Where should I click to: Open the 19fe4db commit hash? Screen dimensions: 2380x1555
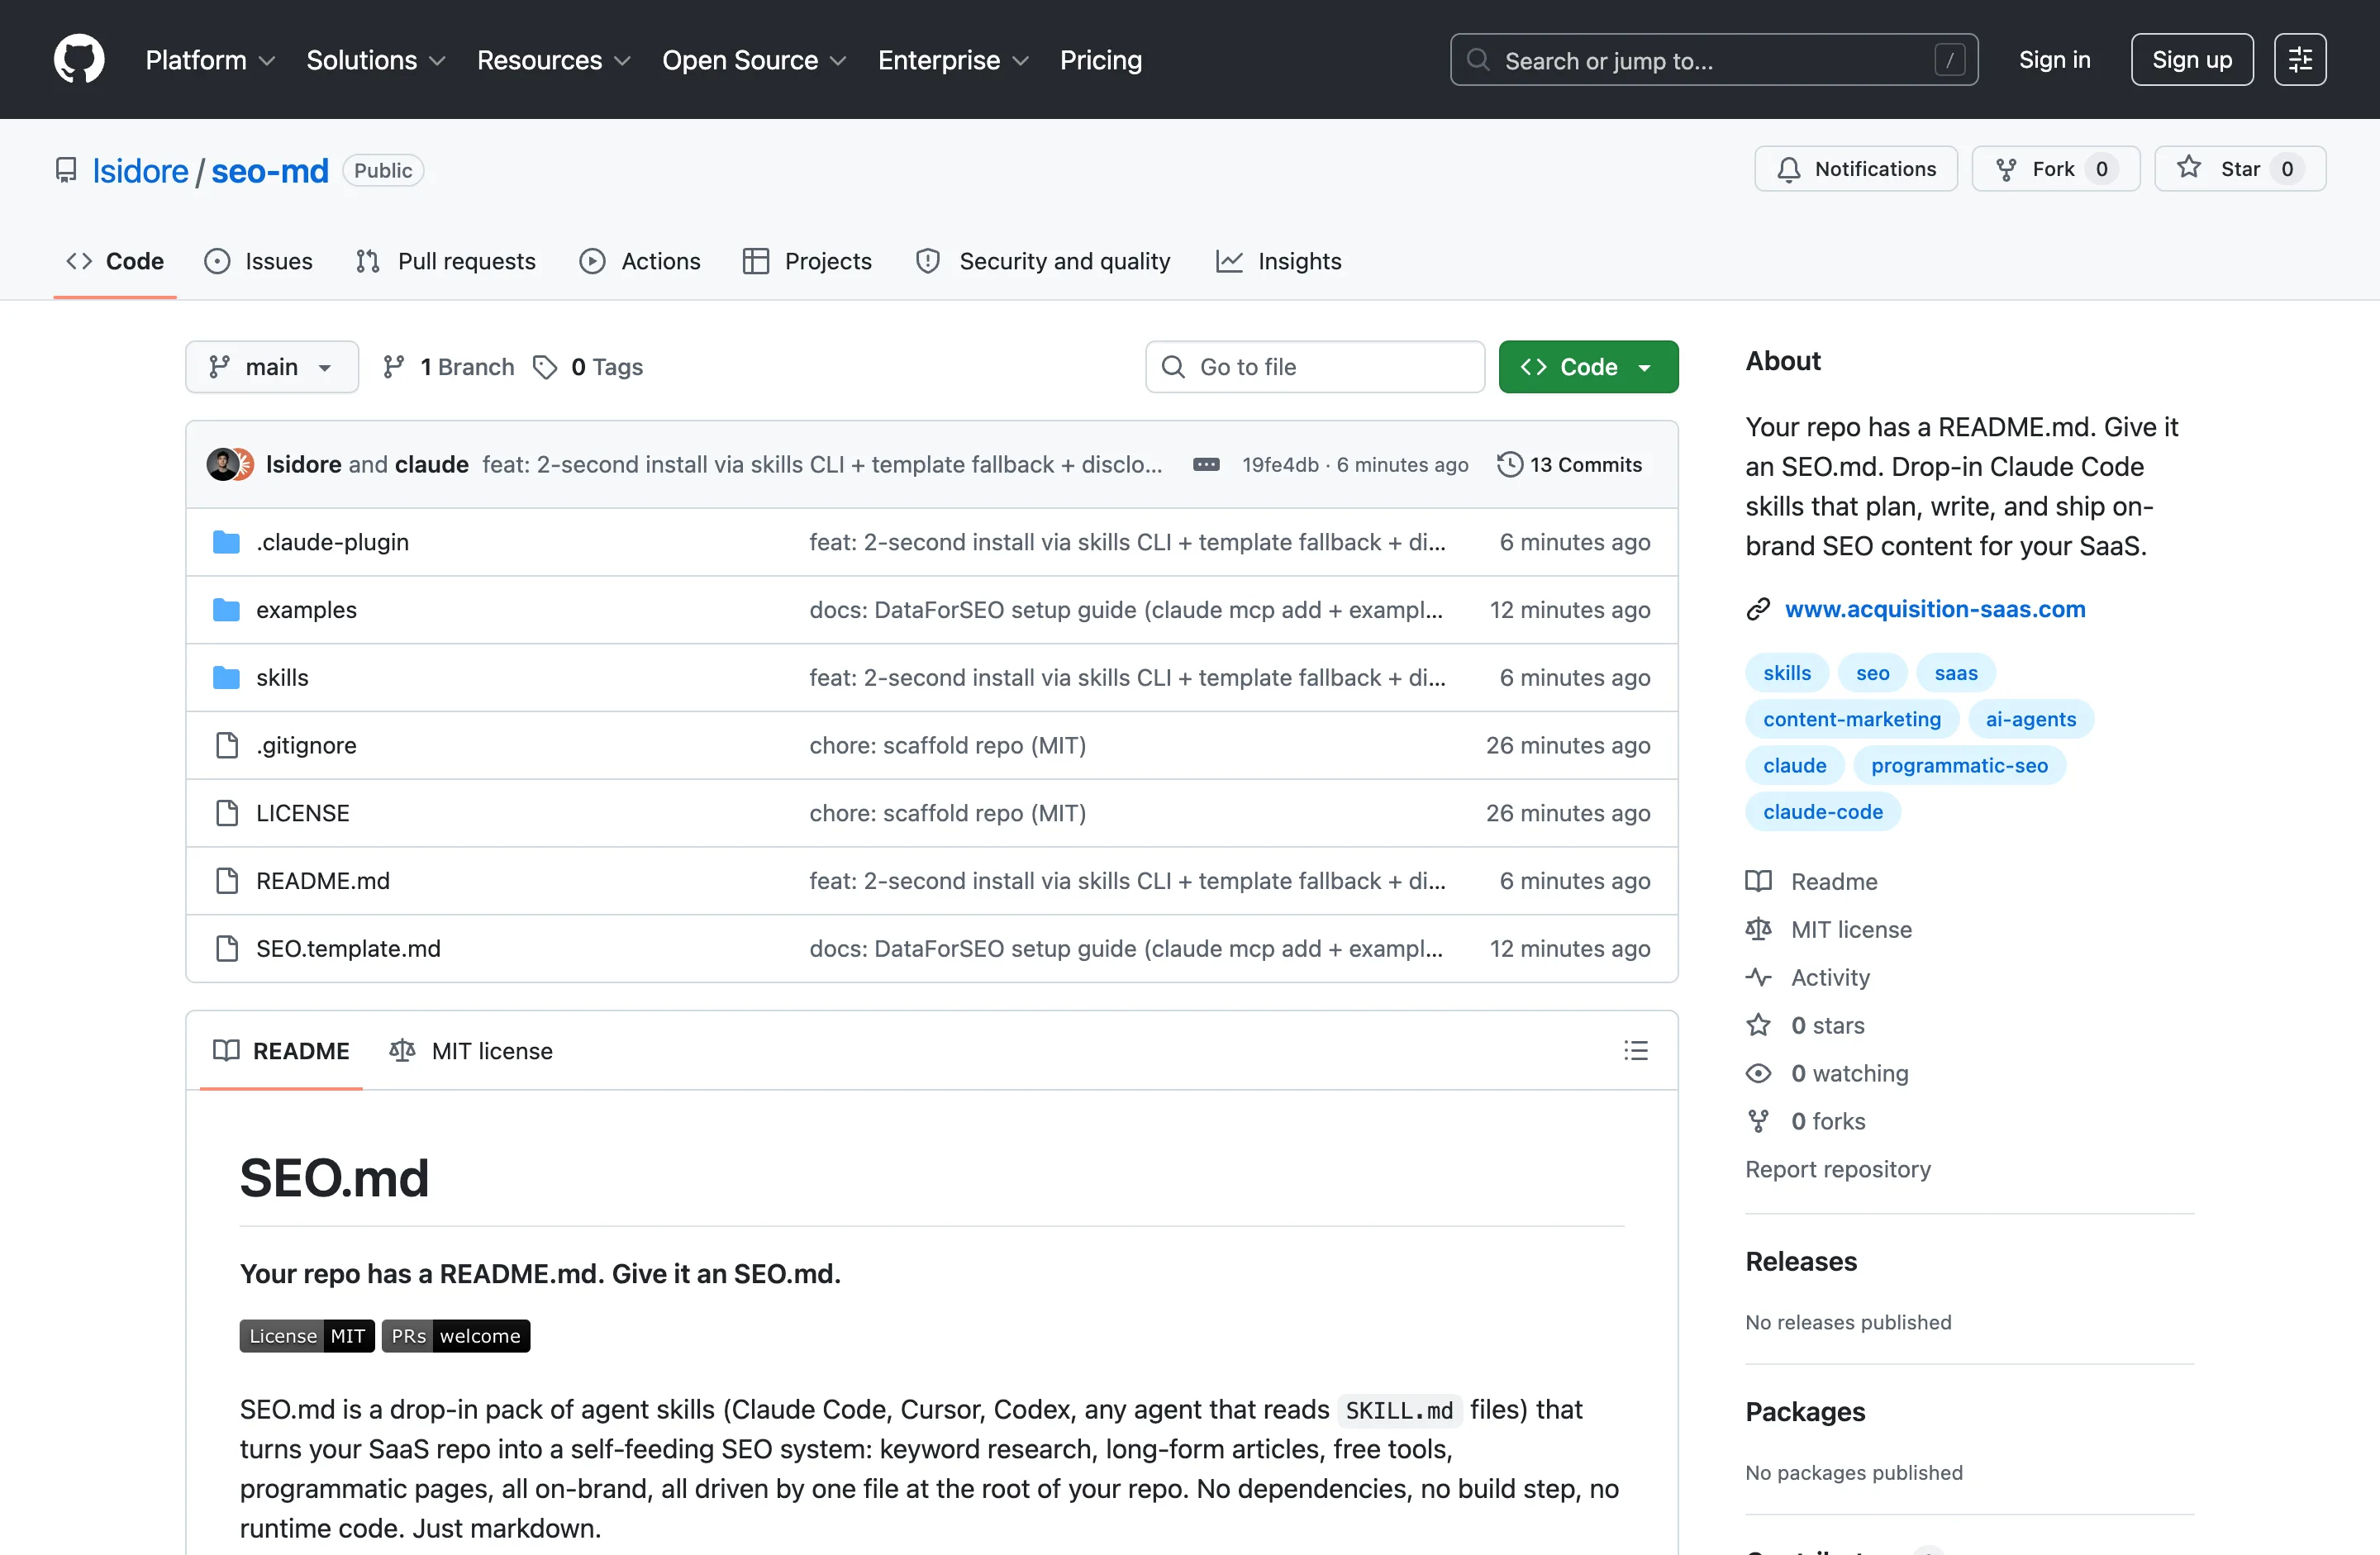(1280, 465)
